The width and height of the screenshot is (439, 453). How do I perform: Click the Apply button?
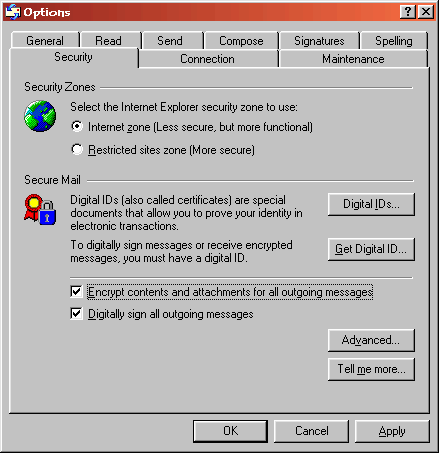[x=392, y=431]
